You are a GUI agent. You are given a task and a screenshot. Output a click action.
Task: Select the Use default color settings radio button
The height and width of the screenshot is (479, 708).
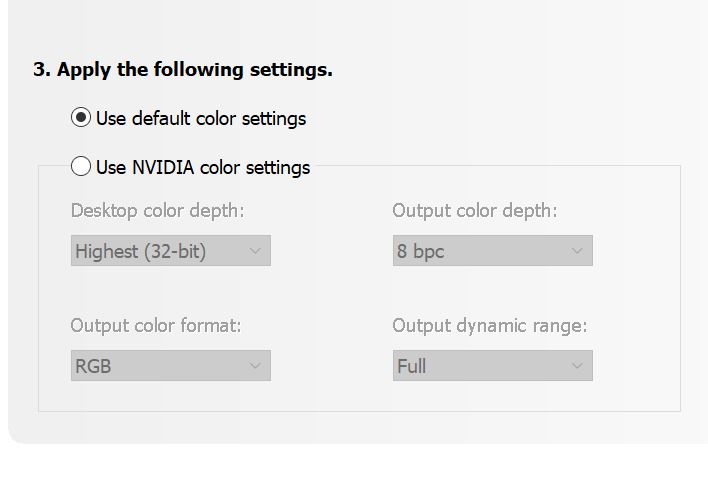(x=81, y=118)
